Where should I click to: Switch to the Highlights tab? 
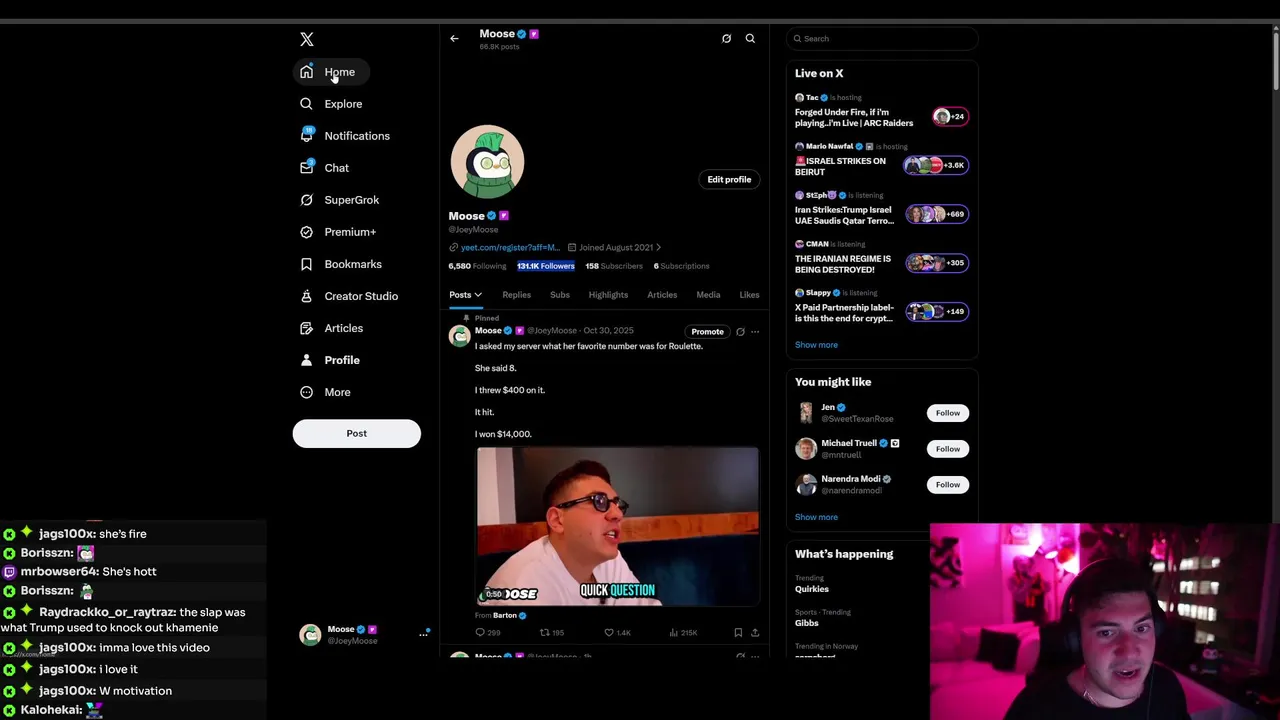[x=608, y=295]
